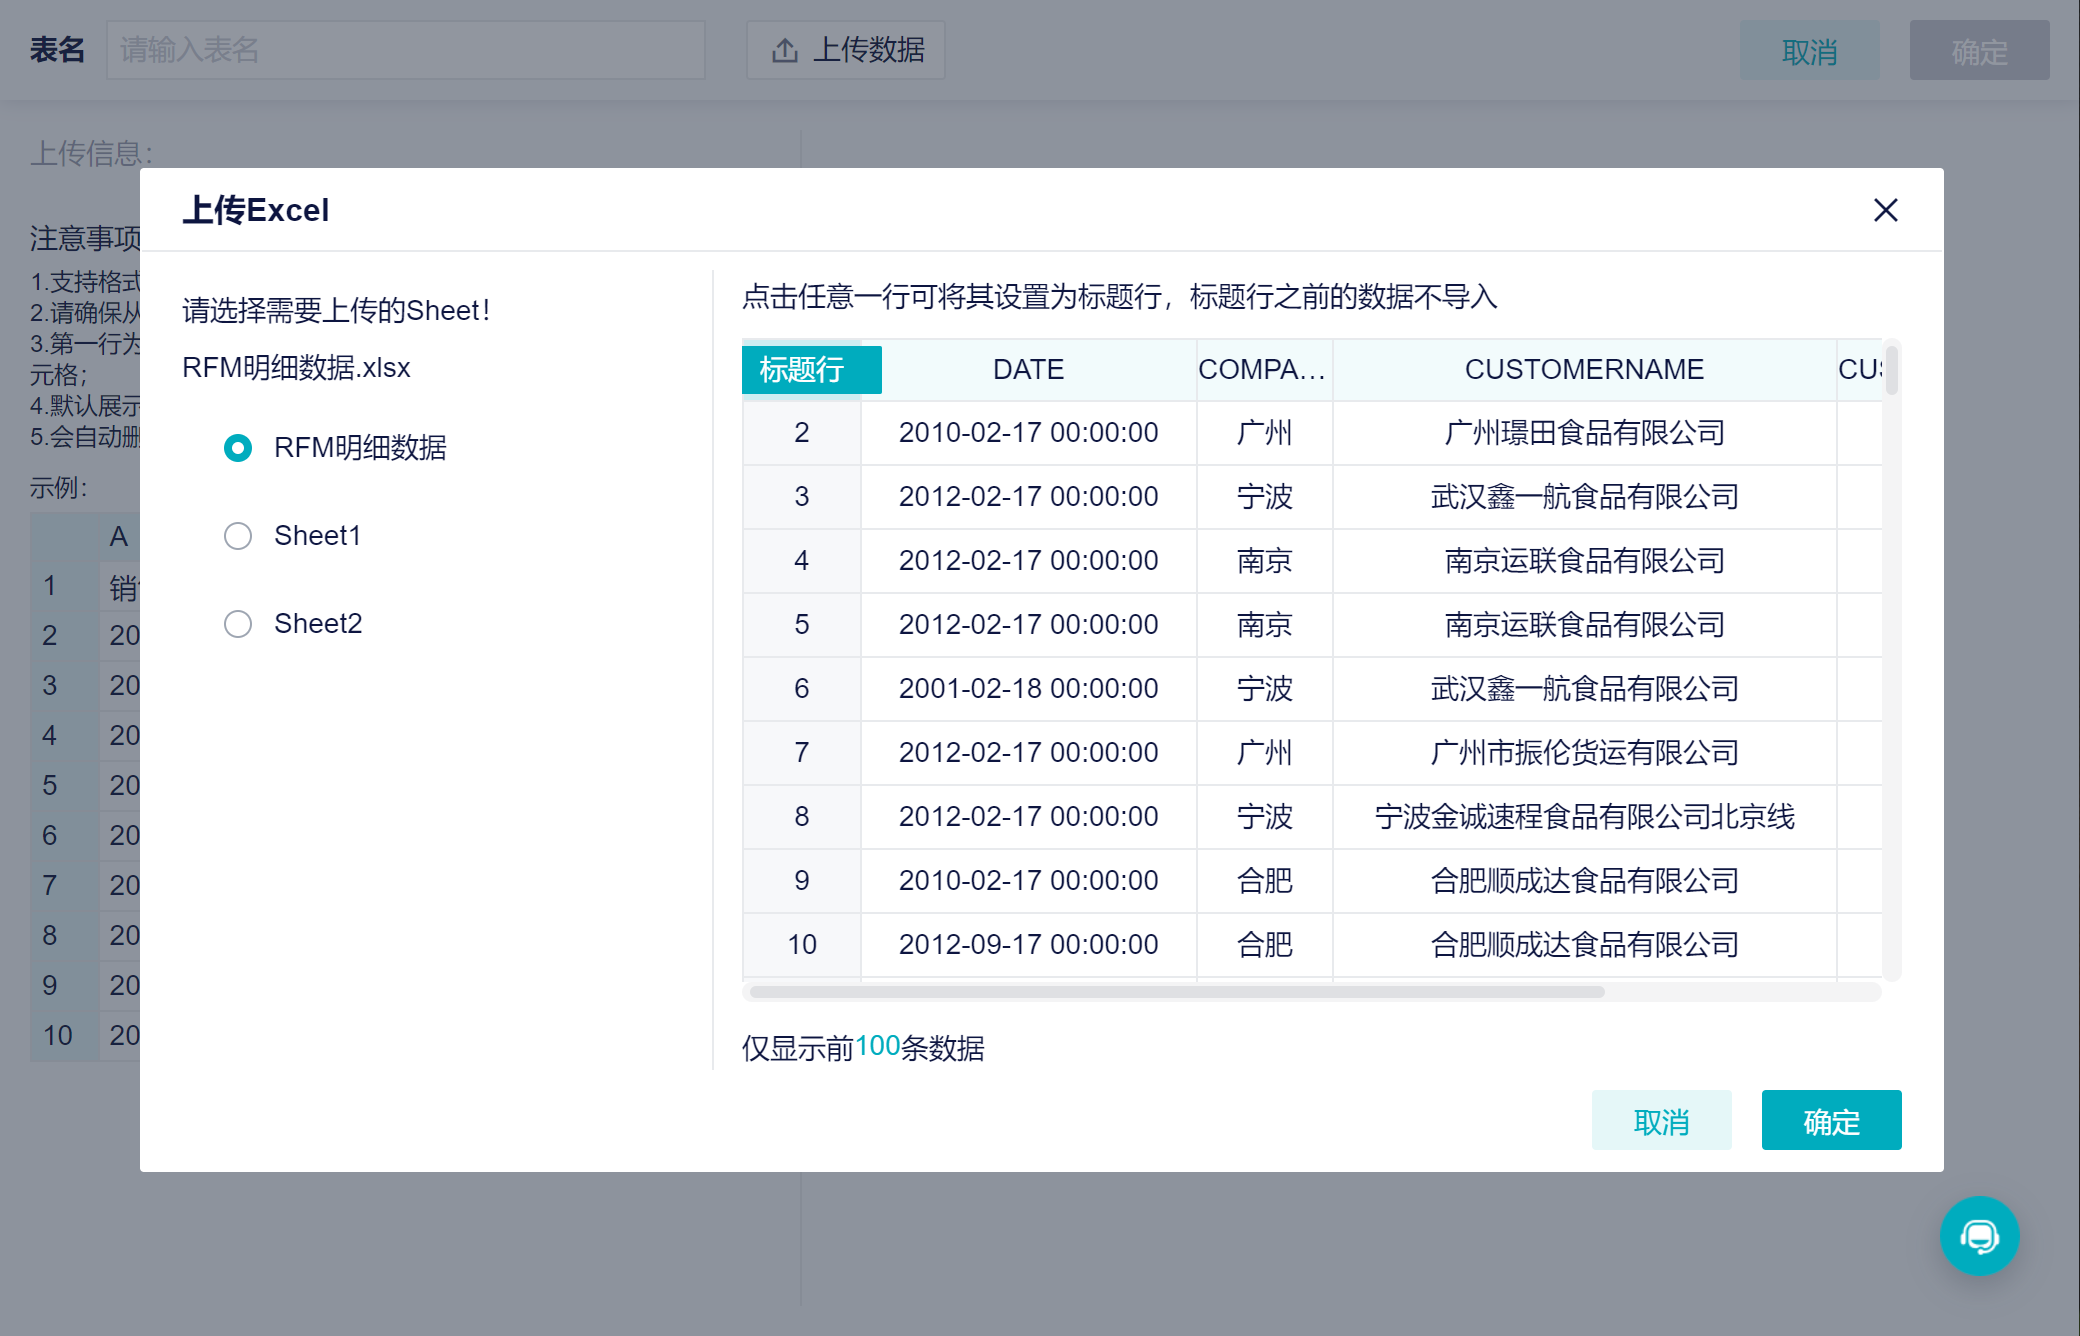This screenshot has width=2080, height=1336.
Task: Select the RFM明细数据 sheet radio button
Action: [238, 448]
